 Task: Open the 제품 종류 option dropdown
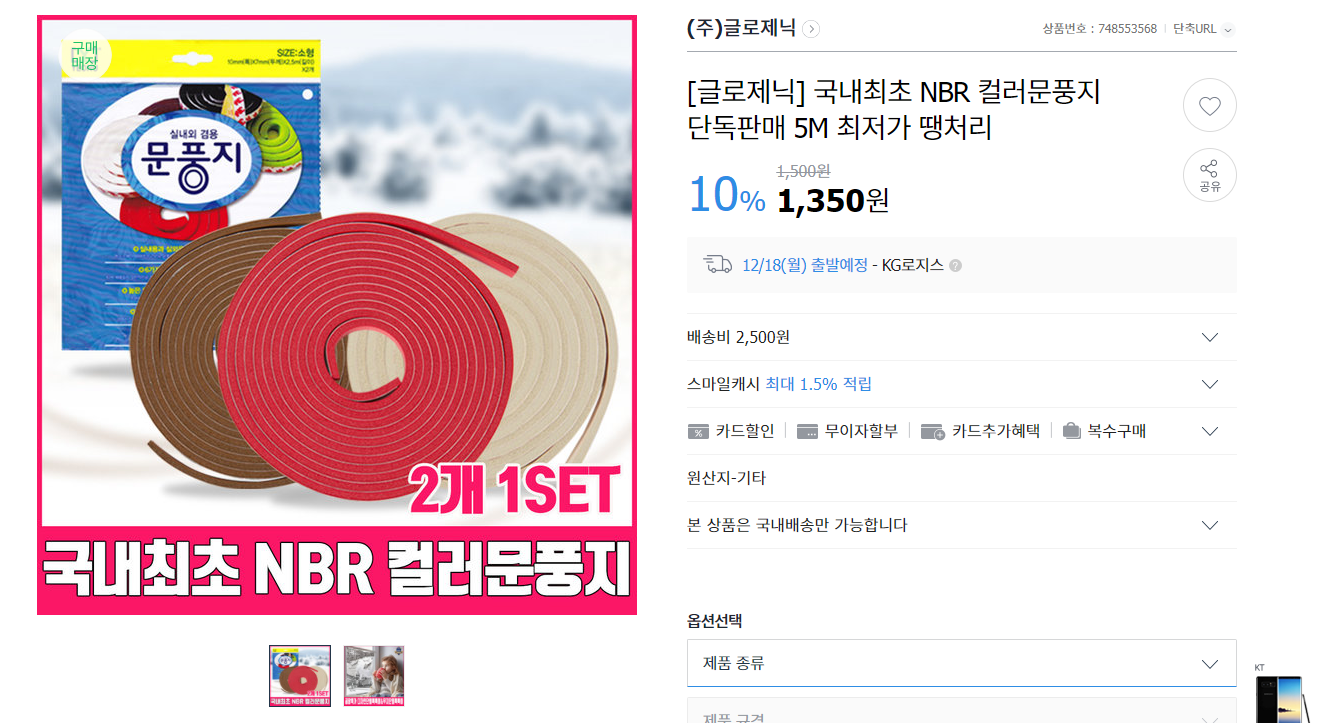click(961, 663)
